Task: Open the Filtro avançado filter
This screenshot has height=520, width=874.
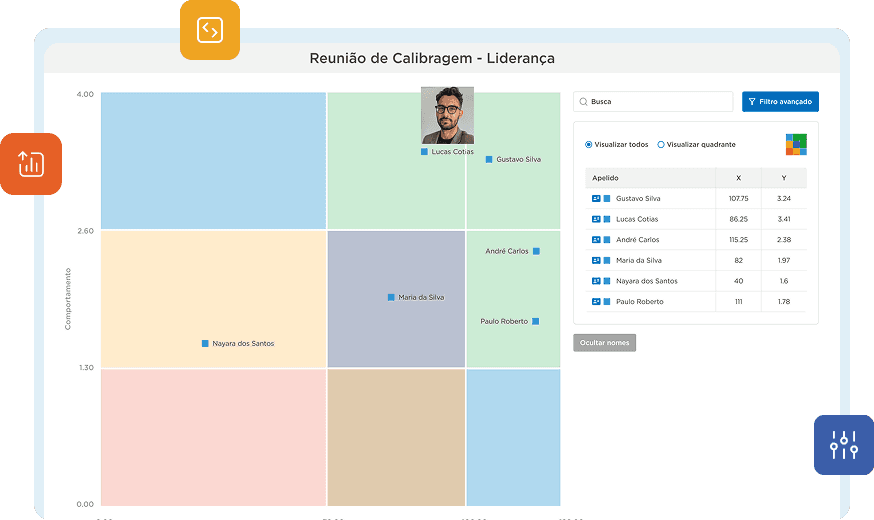Action: point(780,102)
